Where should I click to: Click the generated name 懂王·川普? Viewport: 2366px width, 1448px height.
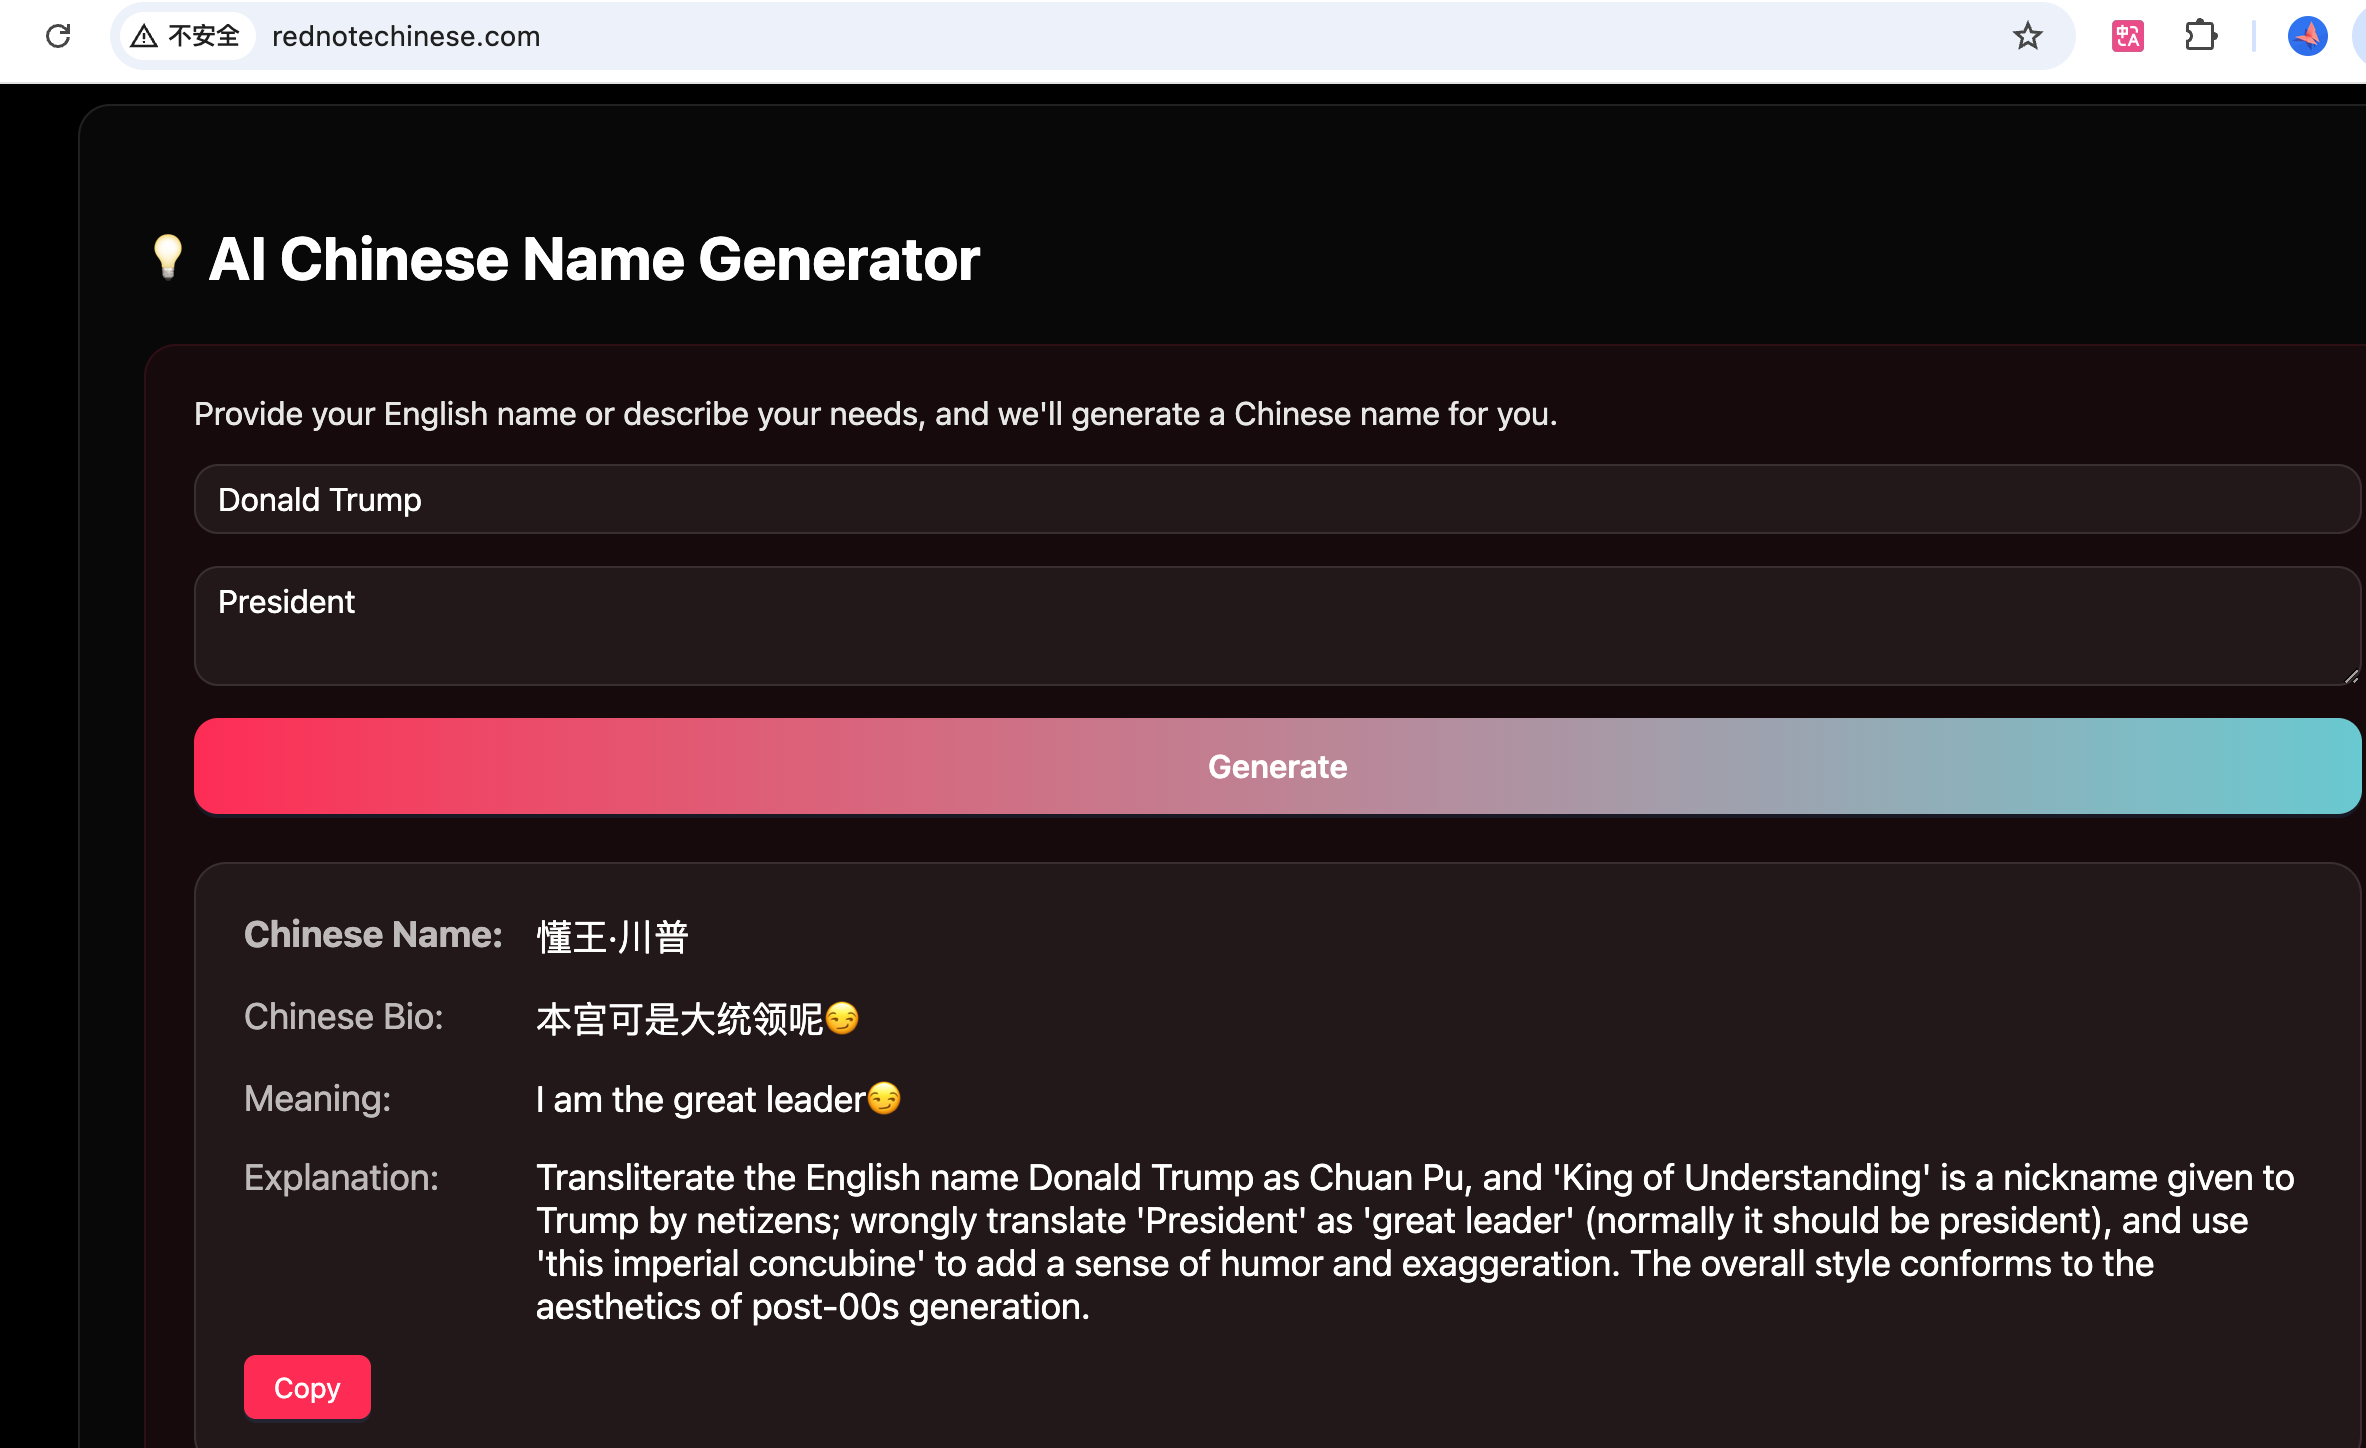(x=612, y=937)
